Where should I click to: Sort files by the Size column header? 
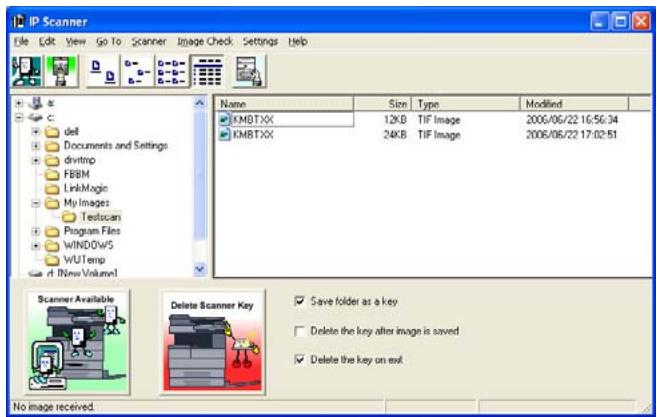pos(383,104)
